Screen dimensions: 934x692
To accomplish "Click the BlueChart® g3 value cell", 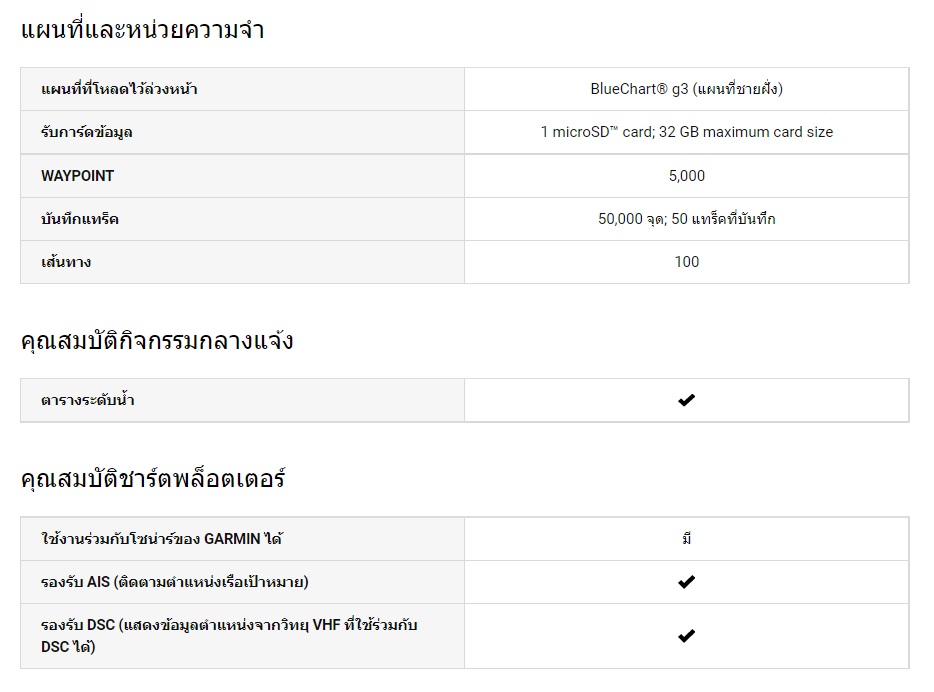I will pos(686,89).
